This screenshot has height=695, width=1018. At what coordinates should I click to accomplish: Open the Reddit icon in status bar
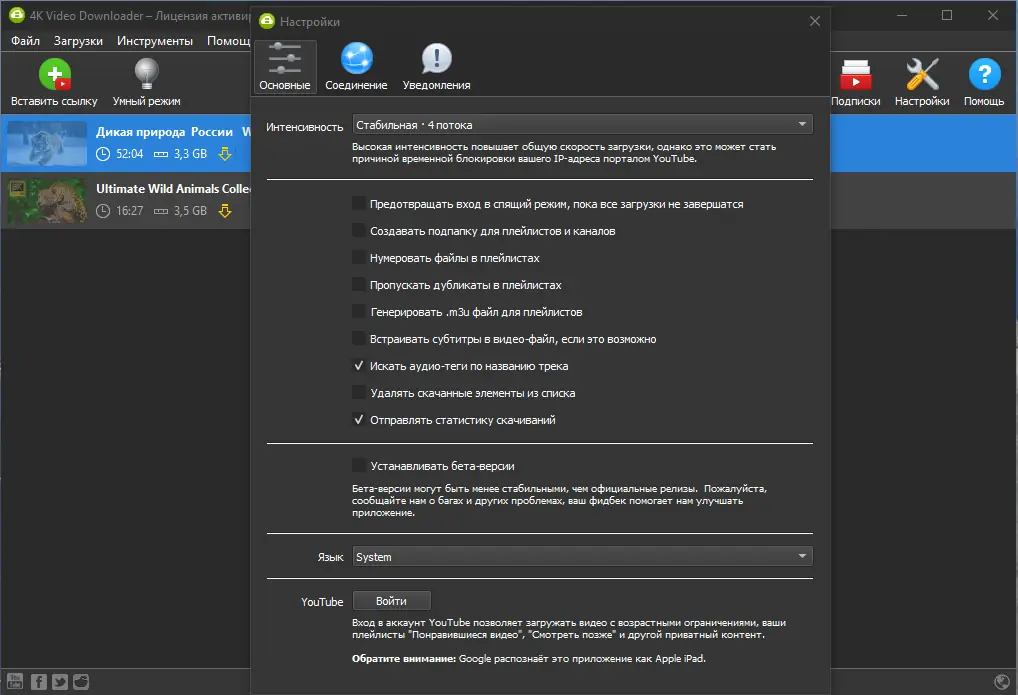pyautogui.click(x=81, y=681)
